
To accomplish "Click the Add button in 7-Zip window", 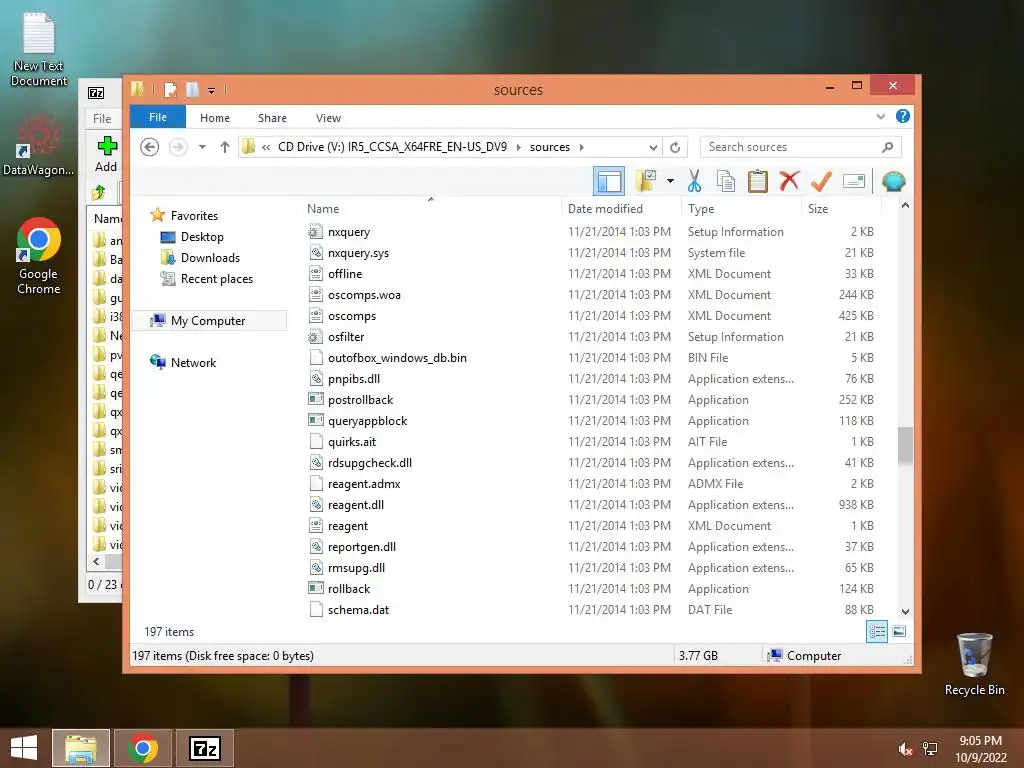I will [x=106, y=154].
